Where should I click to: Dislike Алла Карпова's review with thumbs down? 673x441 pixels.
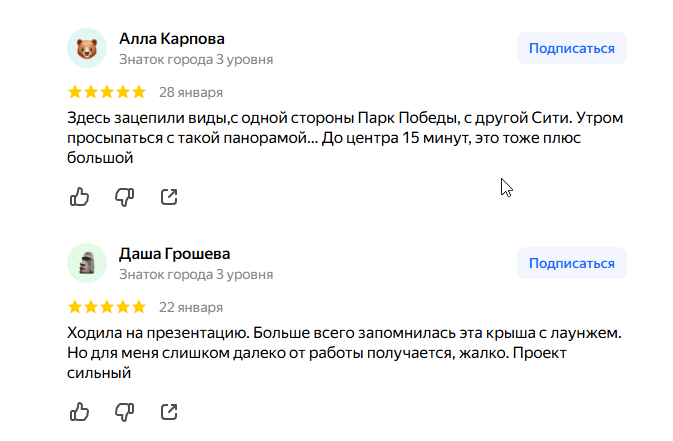[x=125, y=197]
